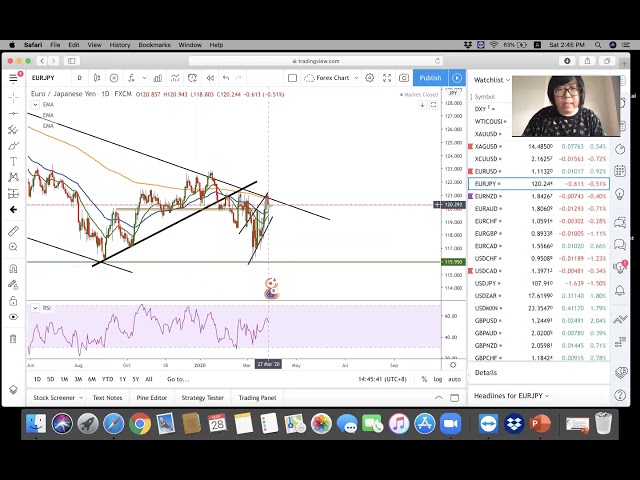Open chart settings gear icon
The width and height of the screenshot is (640, 480).
[x=369, y=78]
